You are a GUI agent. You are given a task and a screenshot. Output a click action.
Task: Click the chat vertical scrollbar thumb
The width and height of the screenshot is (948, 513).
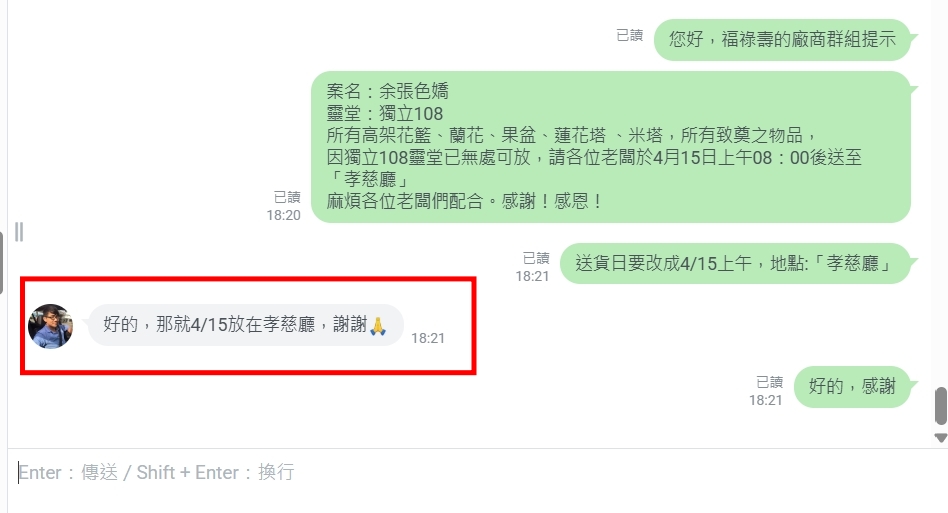point(940,406)
